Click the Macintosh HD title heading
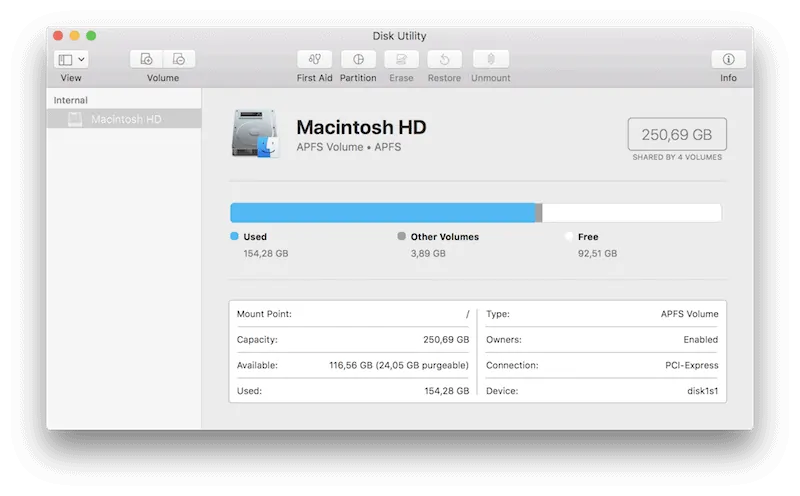Viewport: 800px width, 496px height. tap(361, 127)
